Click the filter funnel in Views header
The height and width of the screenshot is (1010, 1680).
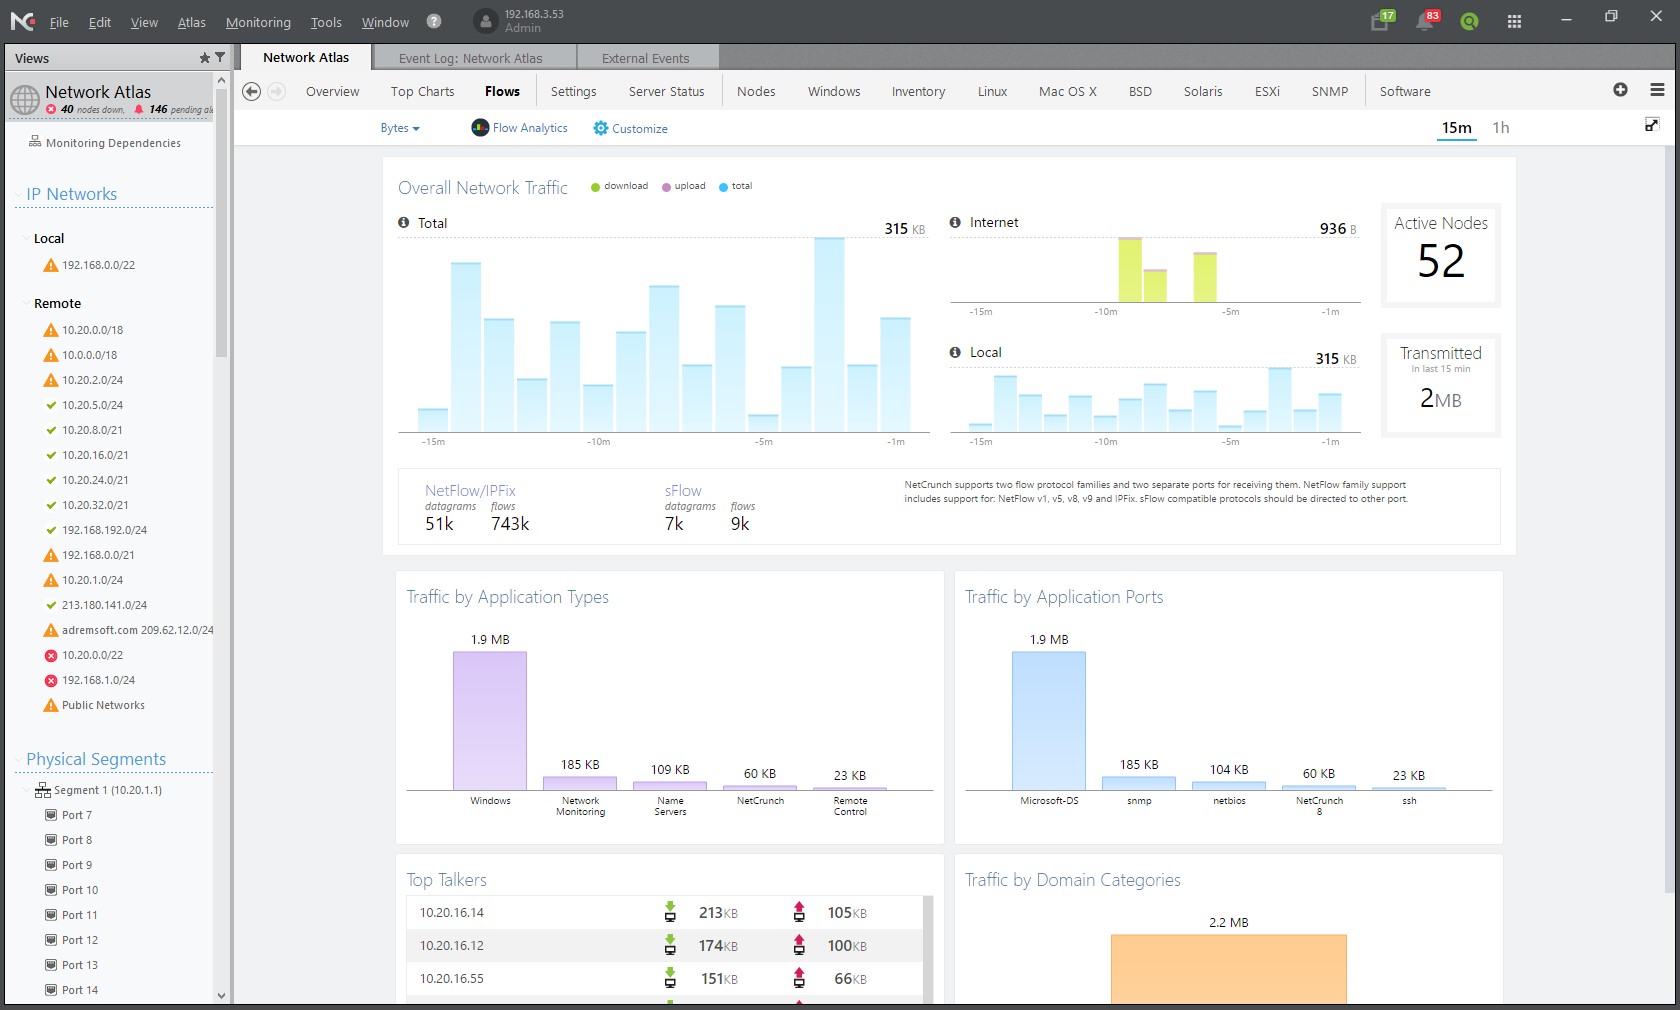(x=220, y=58)
